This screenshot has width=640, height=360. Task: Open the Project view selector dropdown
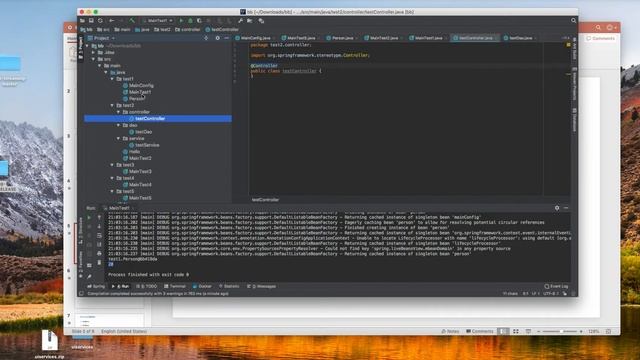(x=101, y=38)
